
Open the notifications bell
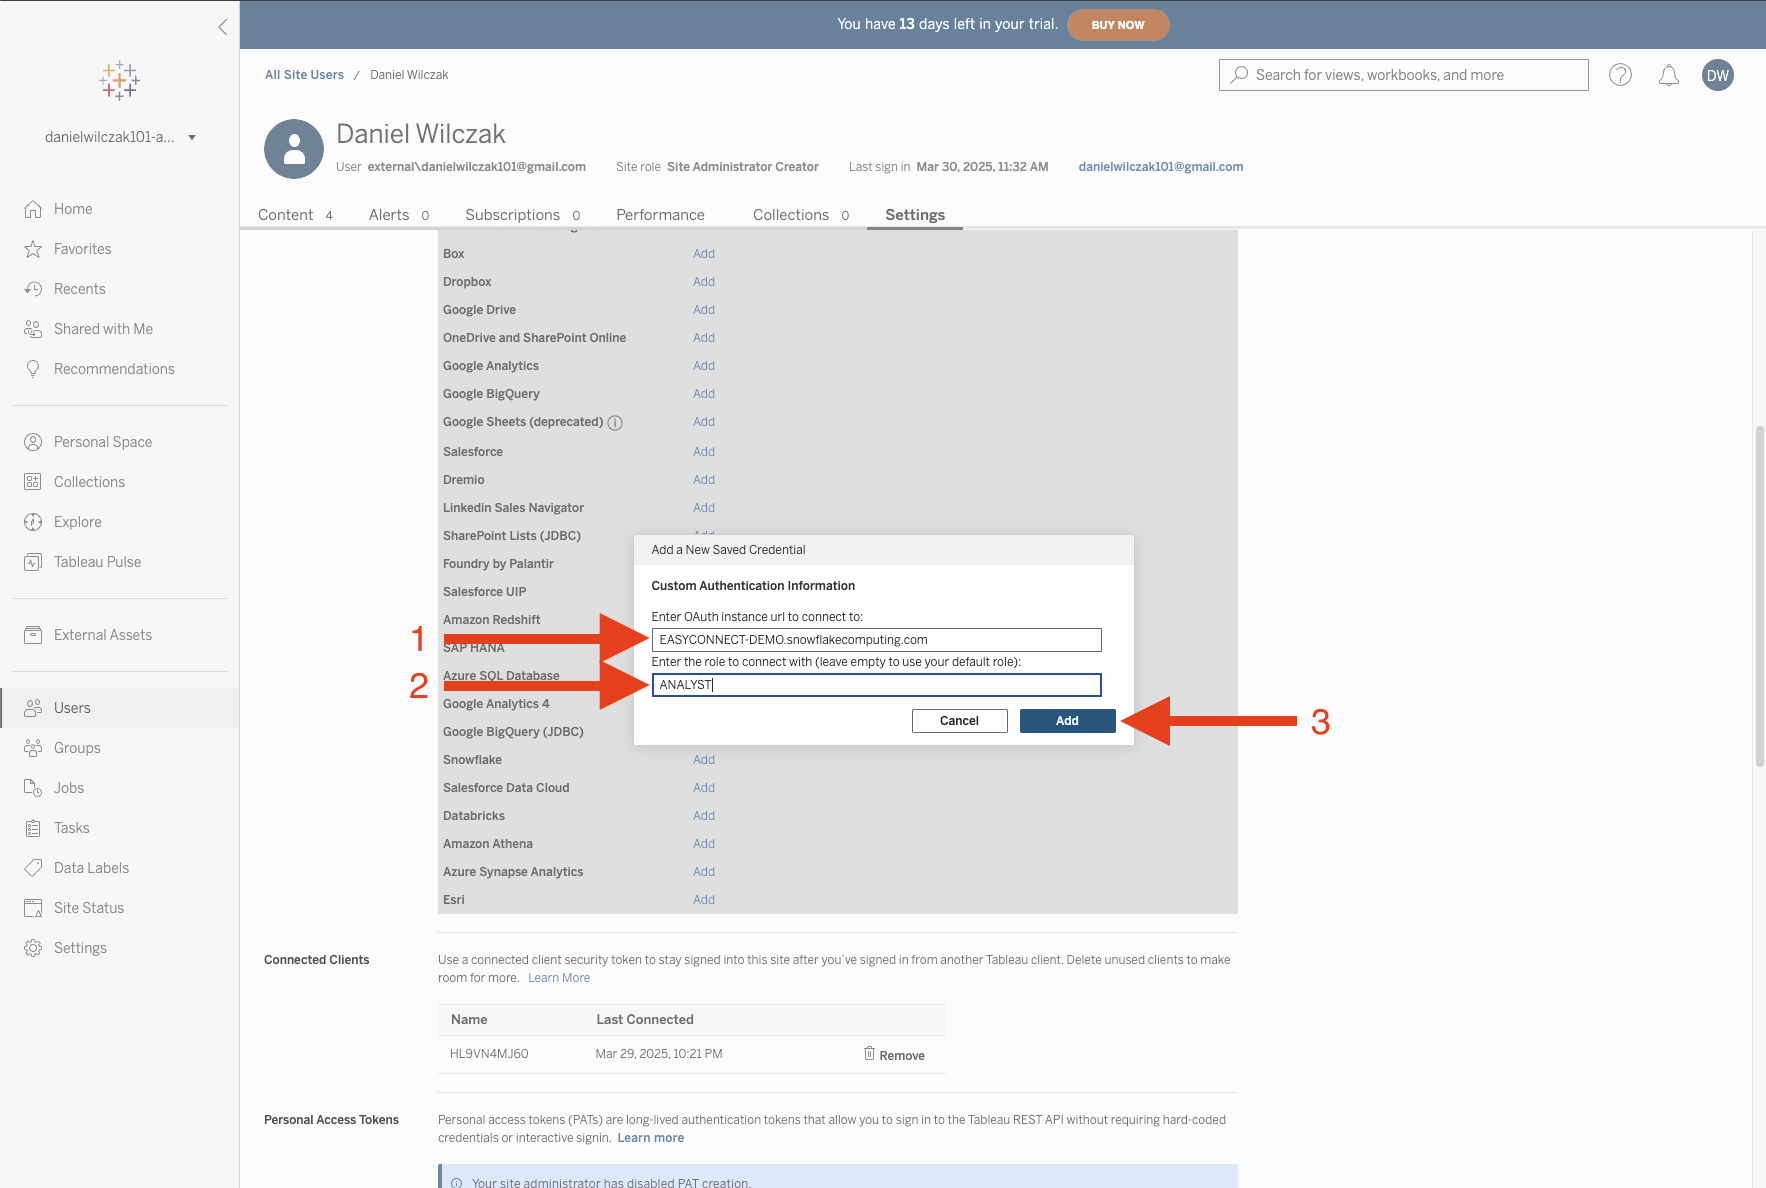(x=1668, y=75)
